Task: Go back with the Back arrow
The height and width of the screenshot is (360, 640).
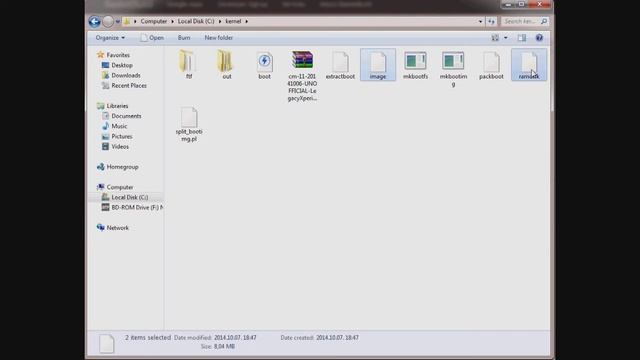Action: coord(94,21)
